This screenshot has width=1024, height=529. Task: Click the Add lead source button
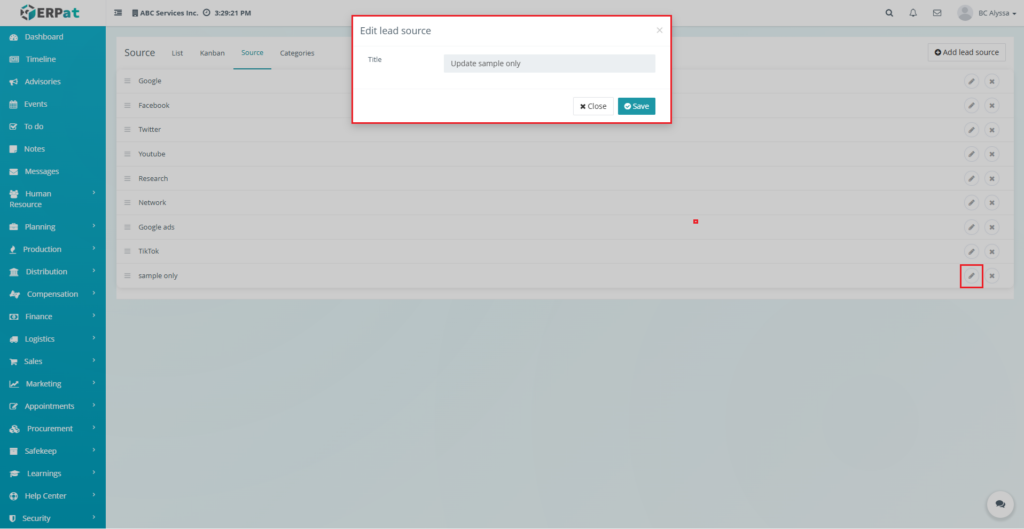click(x=966, y=52)
